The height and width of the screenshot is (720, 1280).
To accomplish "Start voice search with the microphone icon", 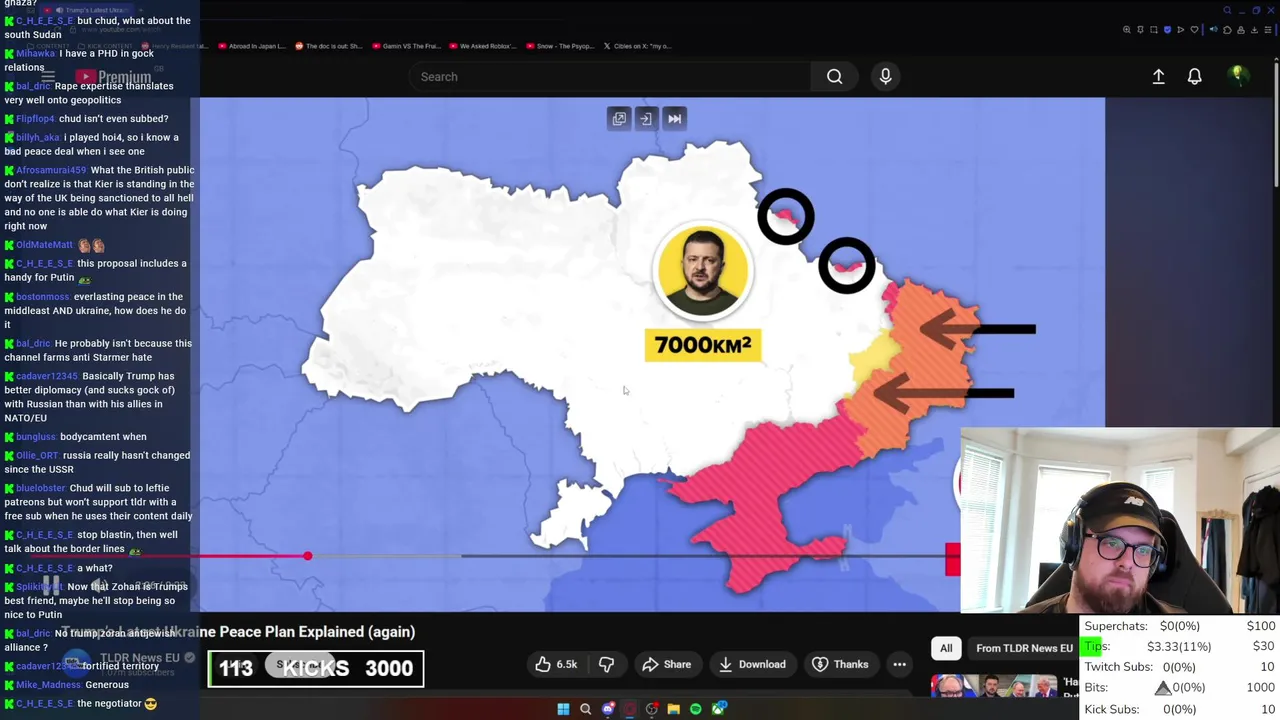I will [885, 76].
